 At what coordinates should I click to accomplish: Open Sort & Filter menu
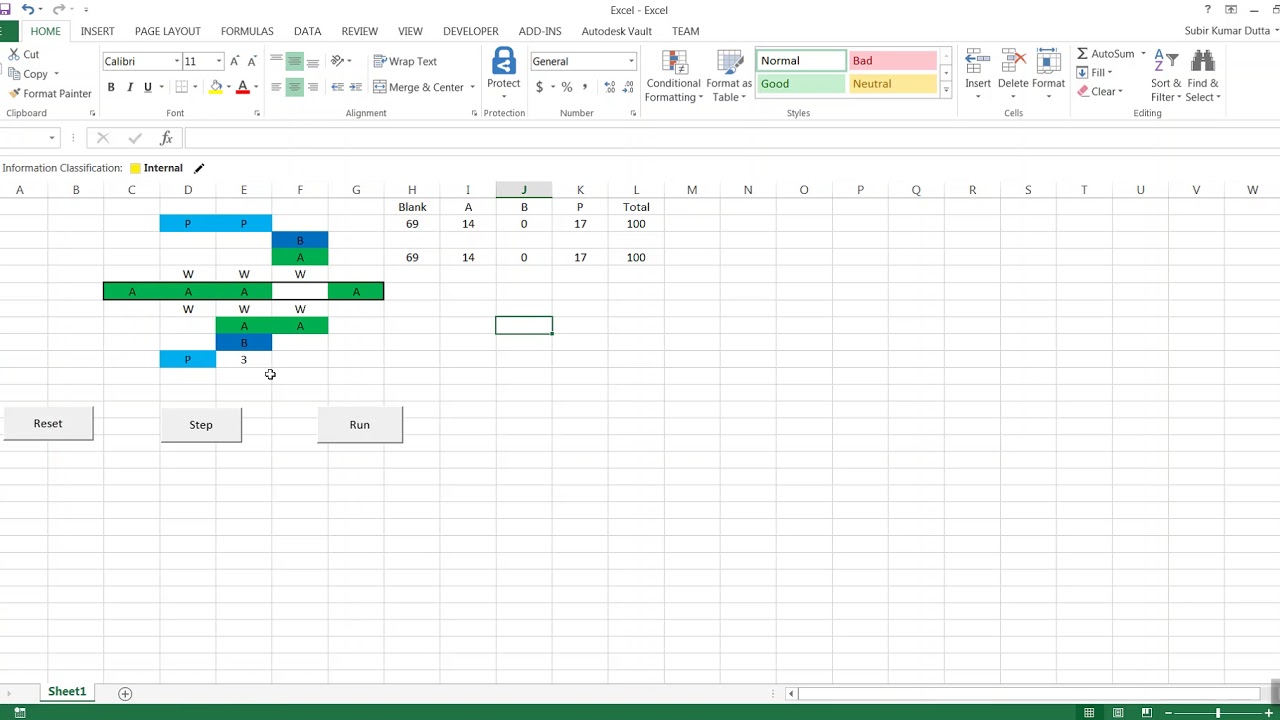coord(1166,75)
